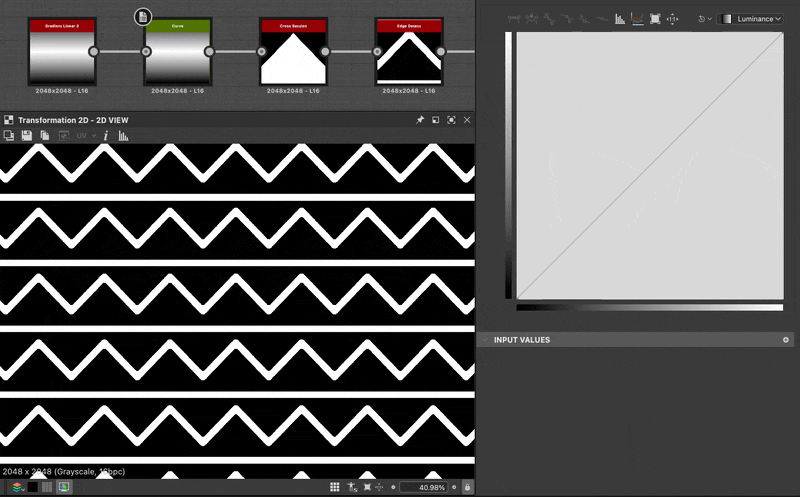The height and width of the screenshot is (497, 800).
Task: Copy the 2D view to clipboard
Action: point(45,136)
